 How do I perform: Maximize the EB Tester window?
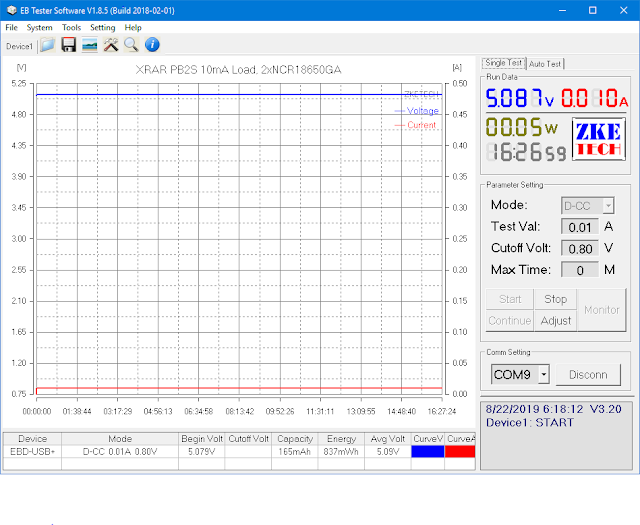[x=593, y=10]
